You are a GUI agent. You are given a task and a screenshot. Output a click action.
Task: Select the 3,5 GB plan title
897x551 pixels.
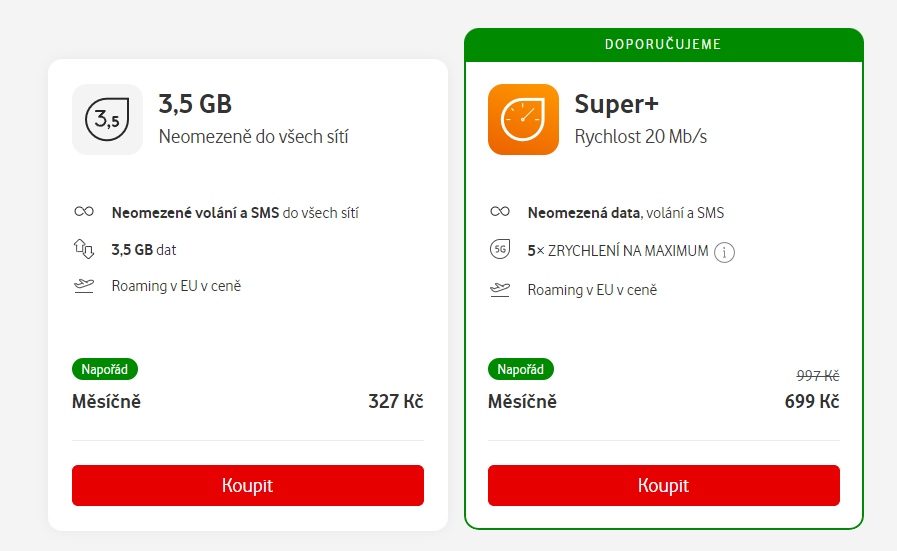coord(195,104)
